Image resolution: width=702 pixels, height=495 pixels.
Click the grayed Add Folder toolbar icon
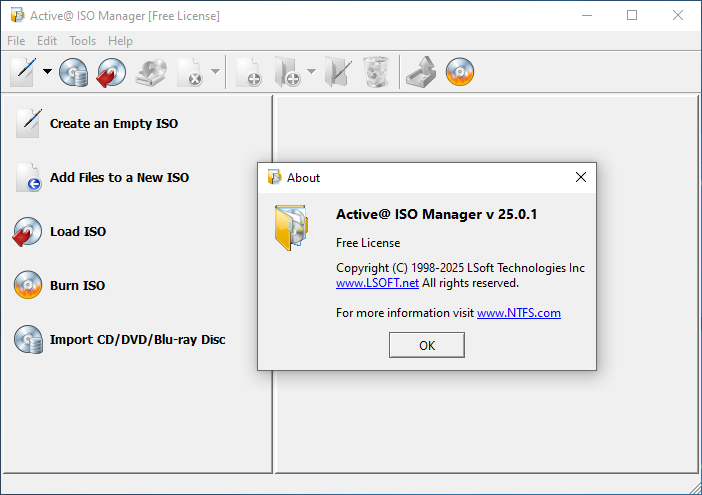287,72
